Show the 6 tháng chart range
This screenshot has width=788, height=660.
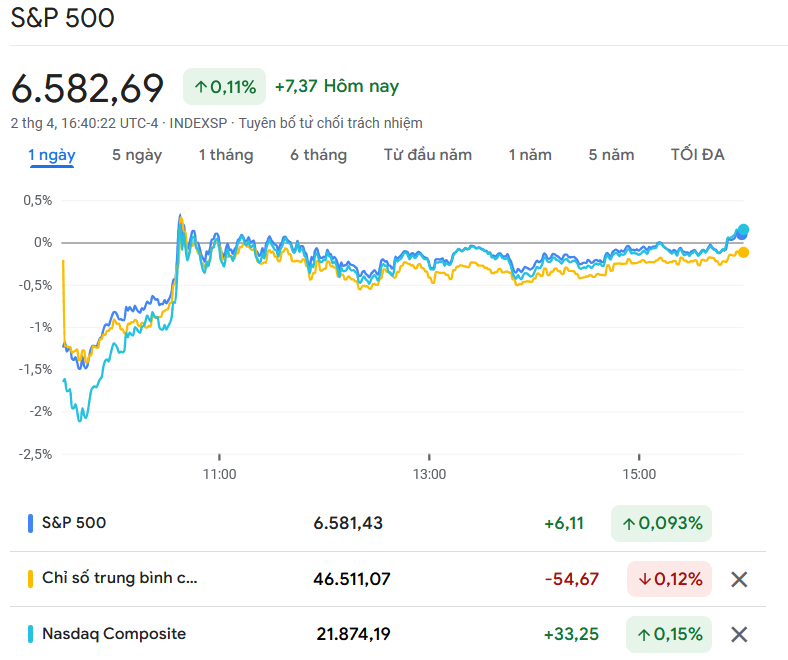319,155
